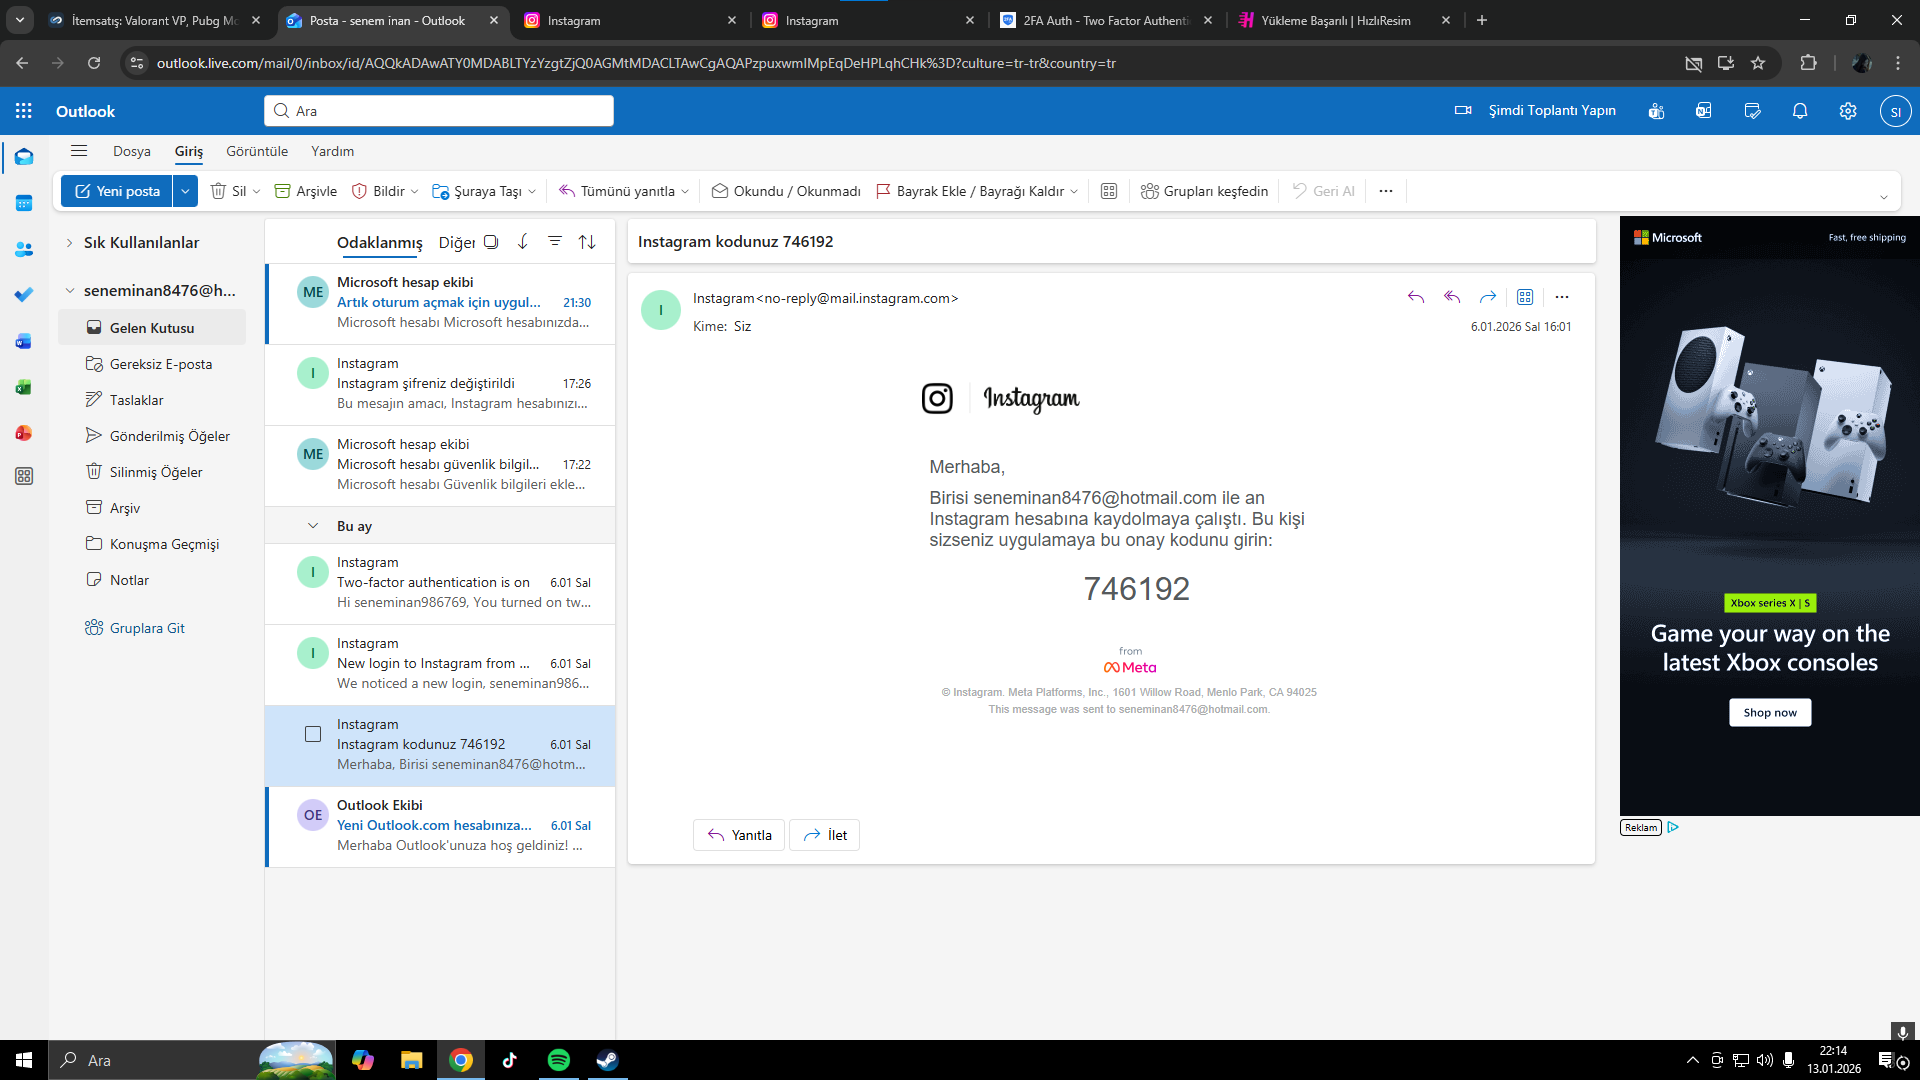Open the Taslaklar drafts folder
This screenshot has width=1920, height=1080.
[x=152, y=400]
